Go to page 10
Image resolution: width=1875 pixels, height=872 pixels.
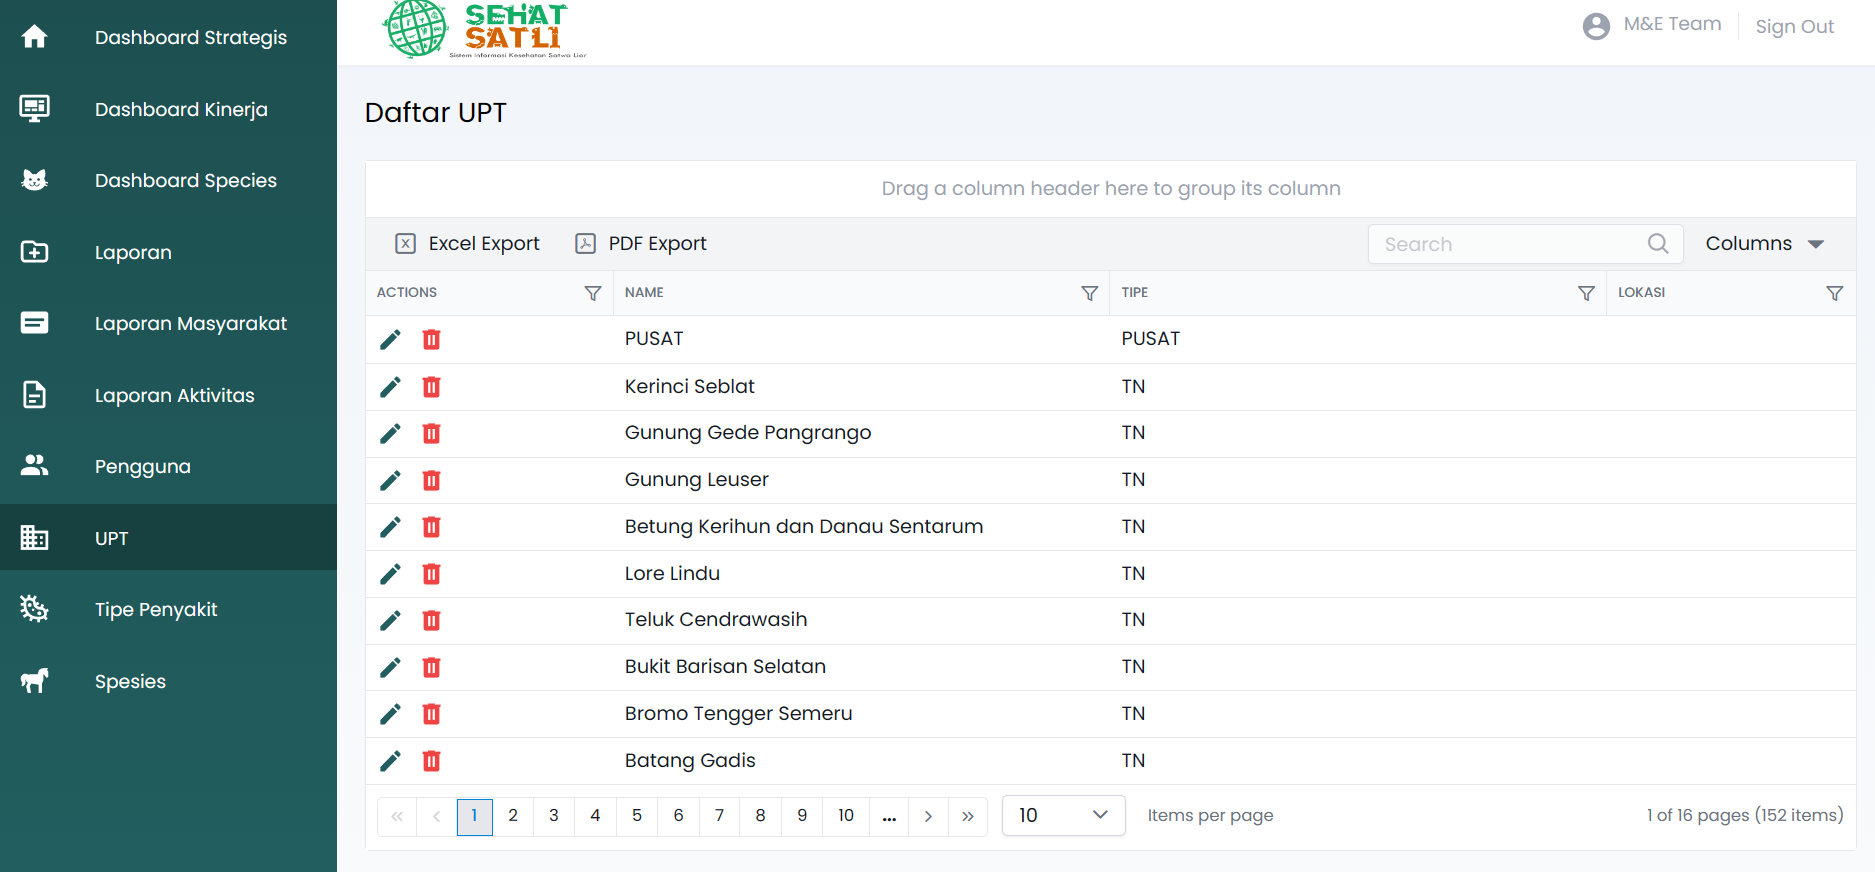[x=846, y=815]
